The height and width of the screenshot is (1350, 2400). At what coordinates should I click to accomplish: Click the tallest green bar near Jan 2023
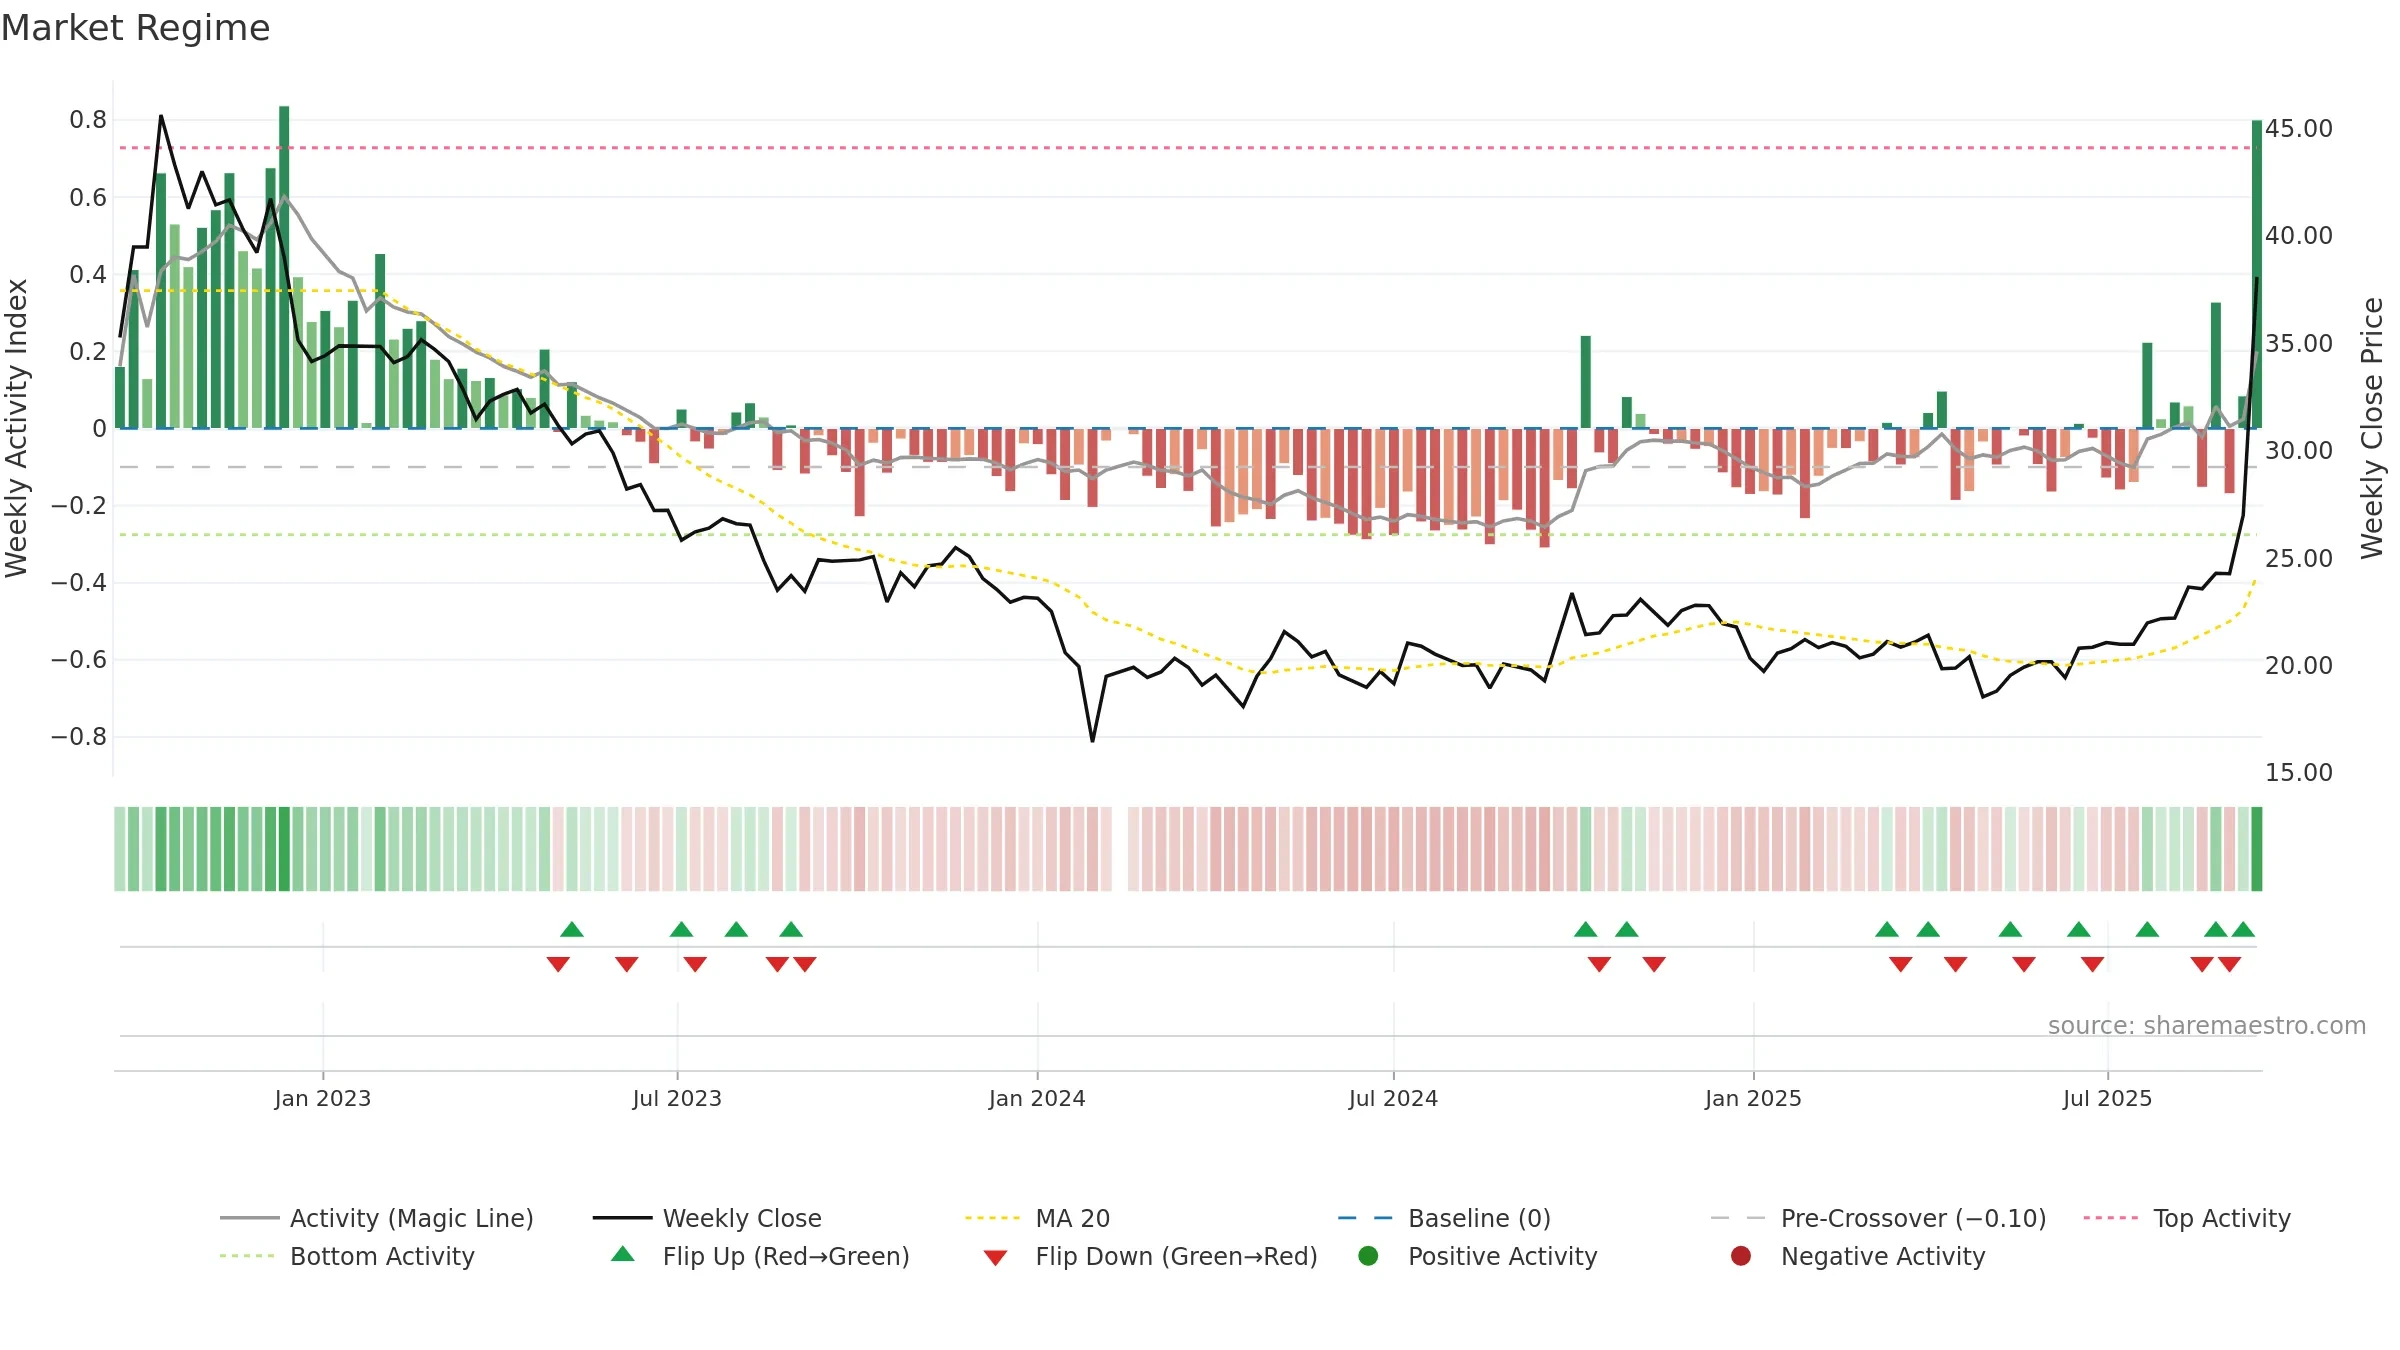[x=284, y=267]
